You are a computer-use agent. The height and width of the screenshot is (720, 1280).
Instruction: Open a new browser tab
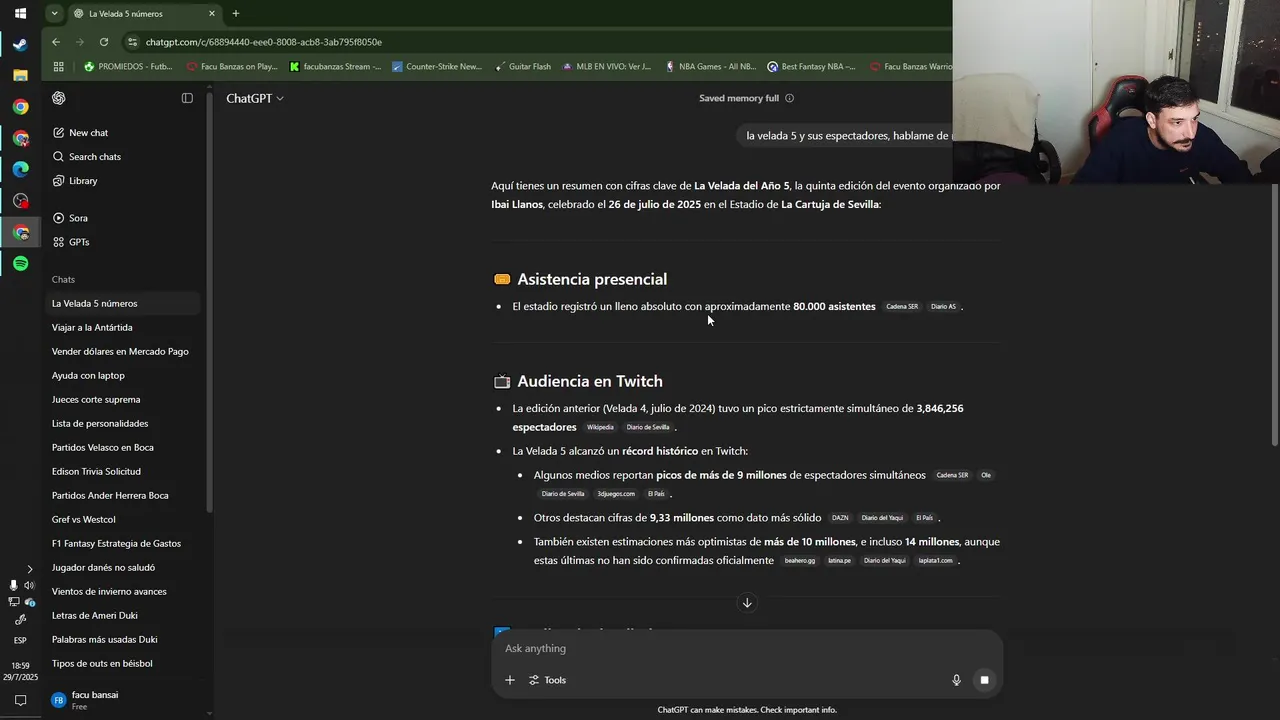236,14
